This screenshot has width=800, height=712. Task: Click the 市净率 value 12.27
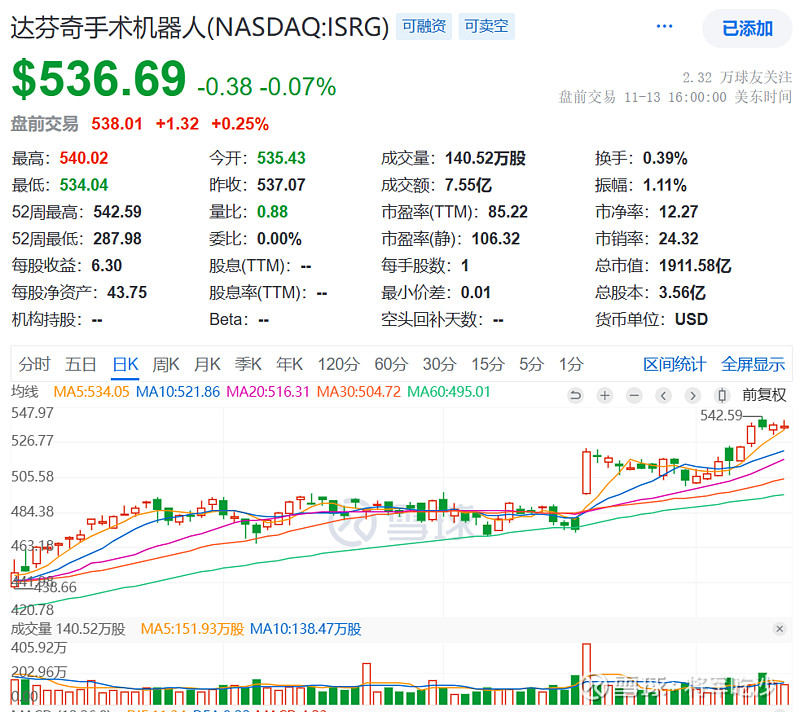679,212
